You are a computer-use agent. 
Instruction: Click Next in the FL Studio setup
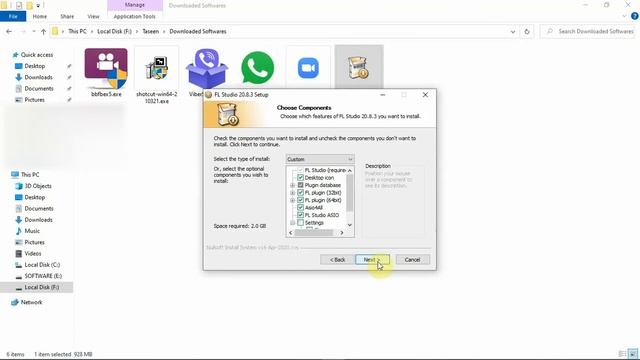[x=372, y=260]
